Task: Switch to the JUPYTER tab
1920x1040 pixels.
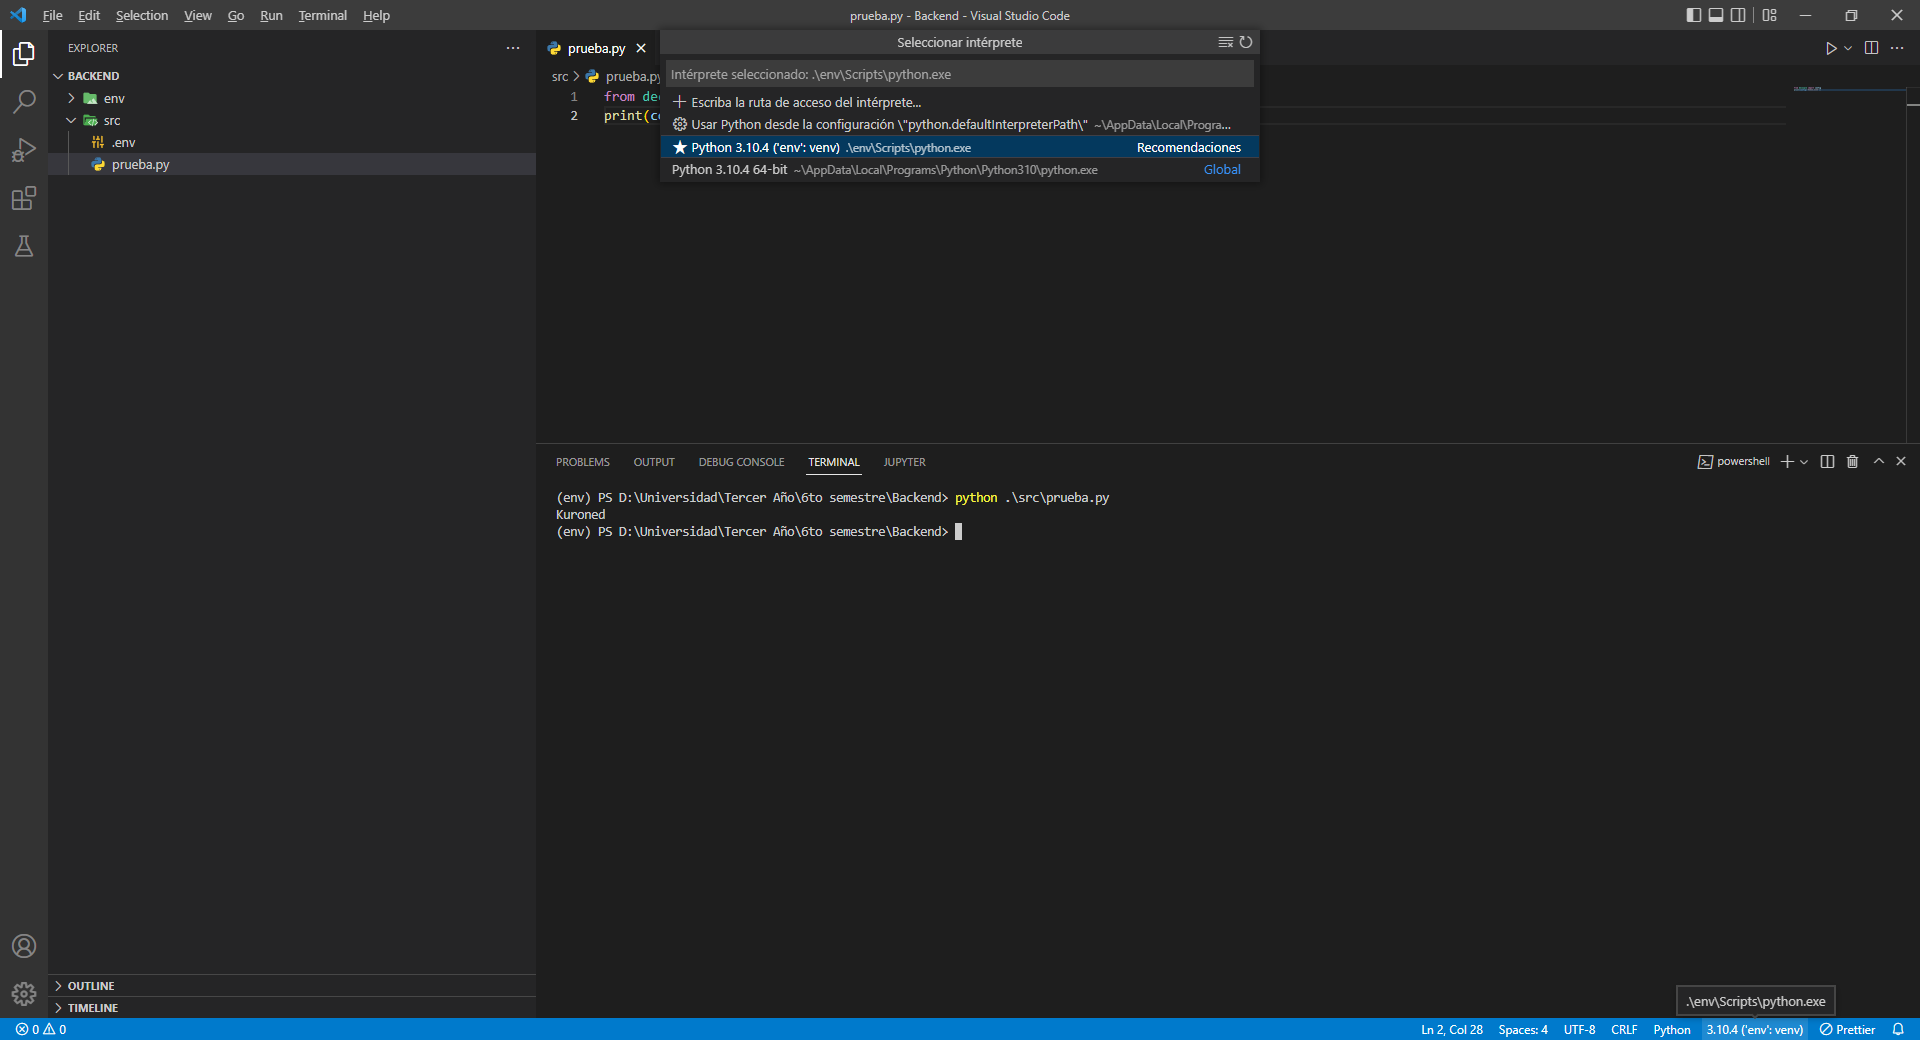Action: pos(904,462)
